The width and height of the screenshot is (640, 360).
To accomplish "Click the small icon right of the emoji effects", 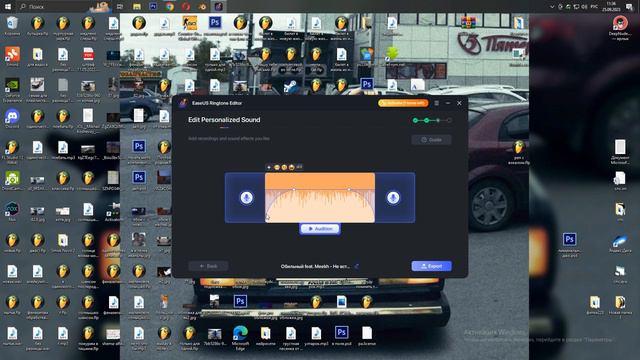I will (x=299, y=167).
